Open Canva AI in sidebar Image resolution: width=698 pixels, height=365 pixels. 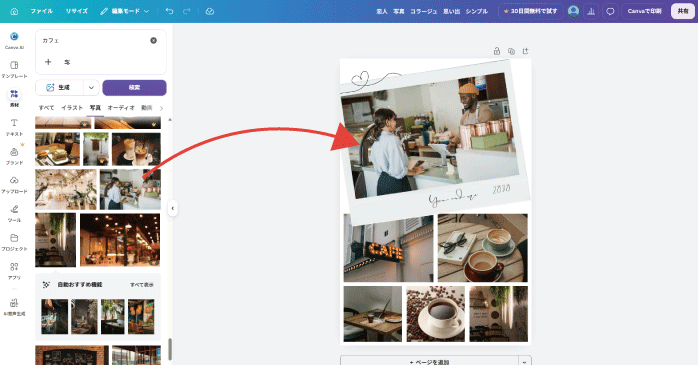coord(14,41)
